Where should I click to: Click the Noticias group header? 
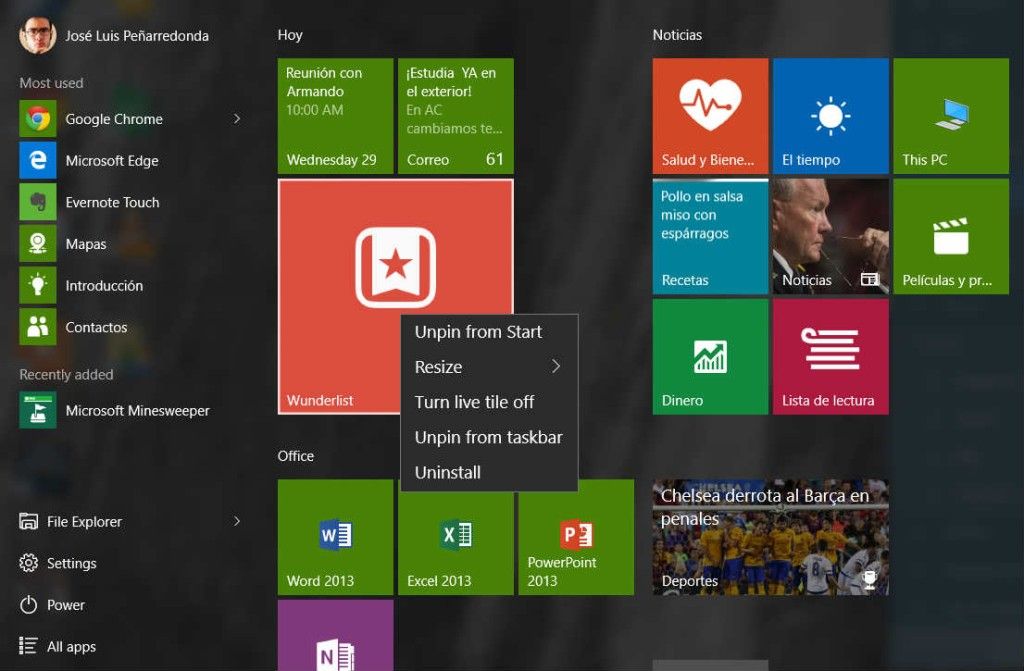(x=677, y=35)
